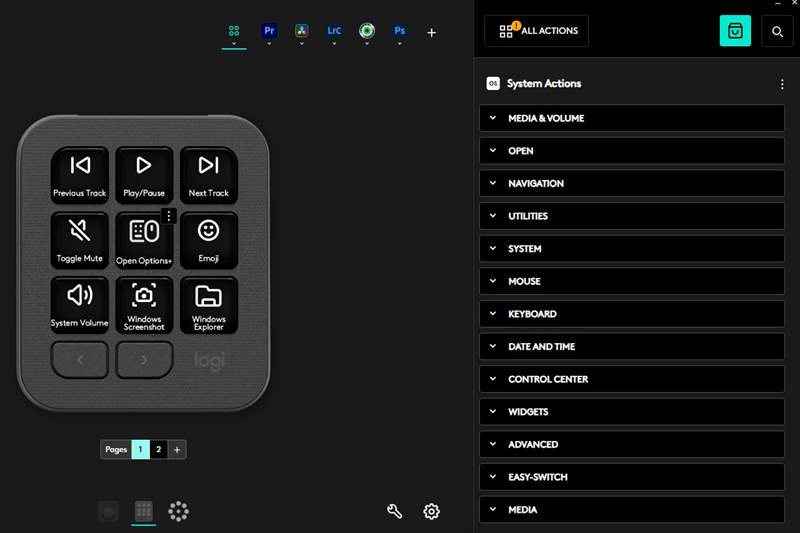Image resolution: width=800 pixels, height=533 pixels.
Task: Switch to the Lightroom Classic profile
Action: [334, 31]
